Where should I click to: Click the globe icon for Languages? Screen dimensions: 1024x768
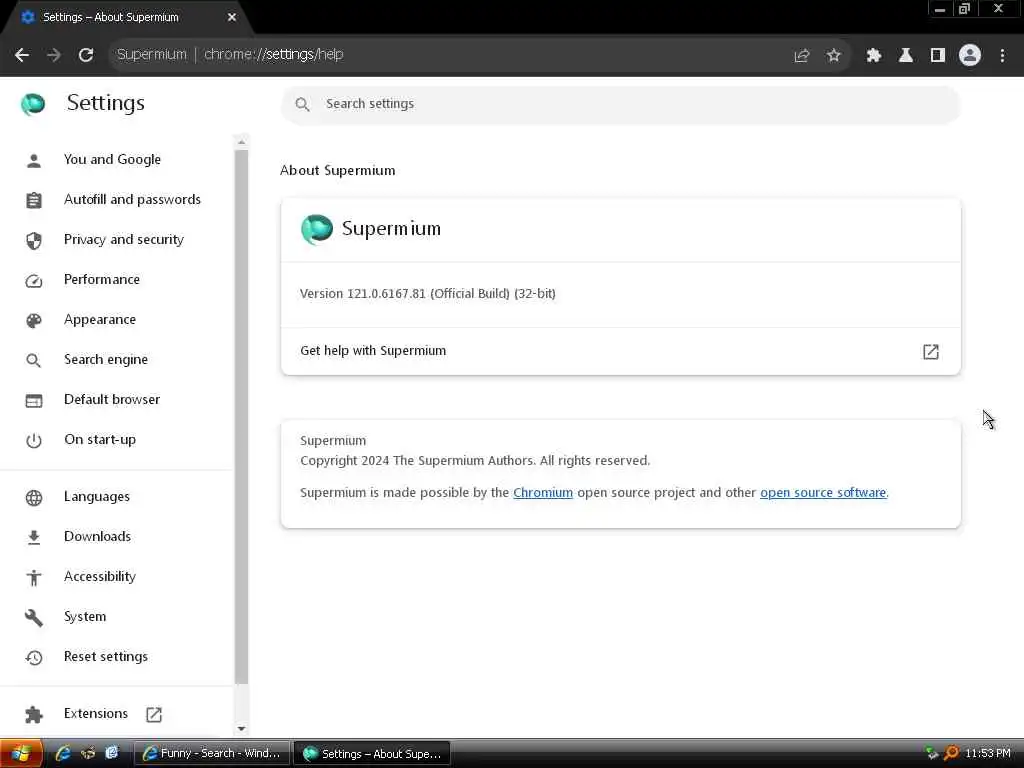34,498
